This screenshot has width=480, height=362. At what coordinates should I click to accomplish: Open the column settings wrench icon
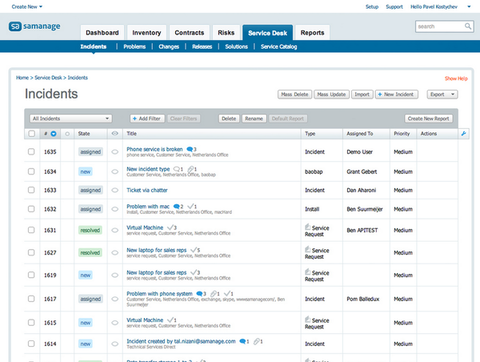[x=463, y=134]
